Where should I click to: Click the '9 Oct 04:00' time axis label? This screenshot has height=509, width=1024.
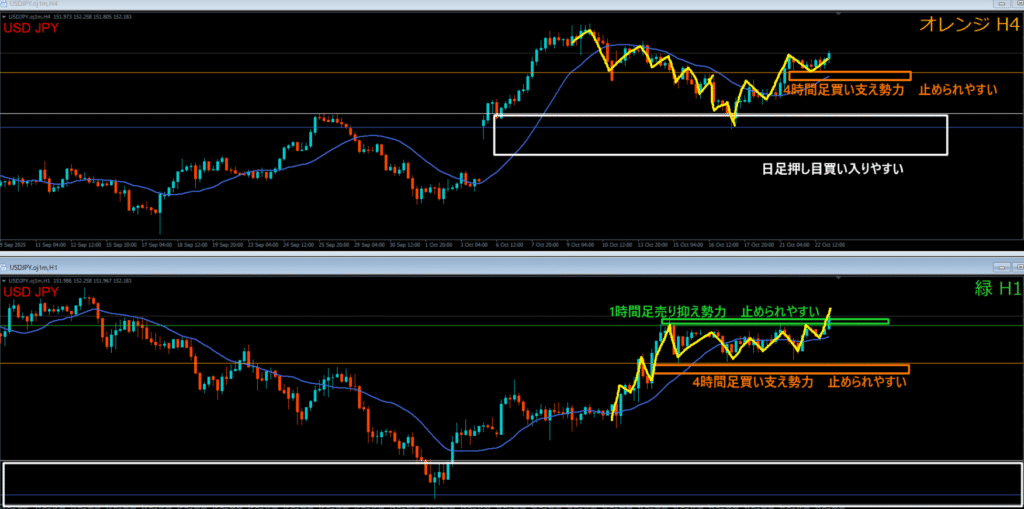pos(581,245)
